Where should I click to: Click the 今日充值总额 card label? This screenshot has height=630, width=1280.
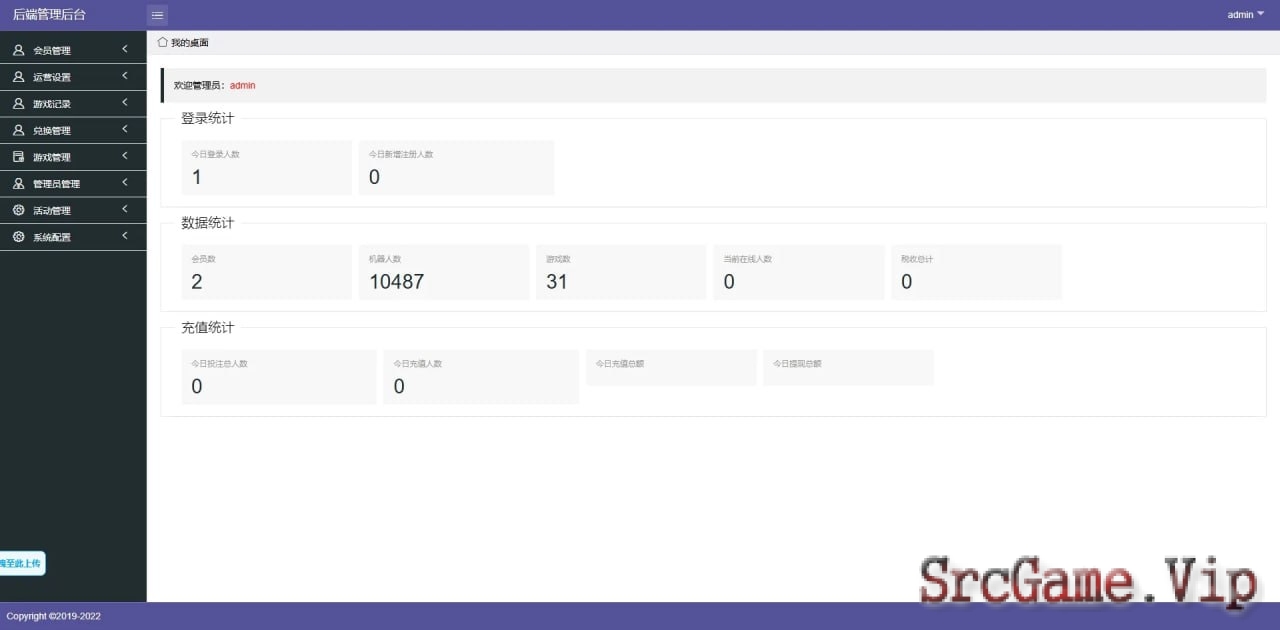620,363
